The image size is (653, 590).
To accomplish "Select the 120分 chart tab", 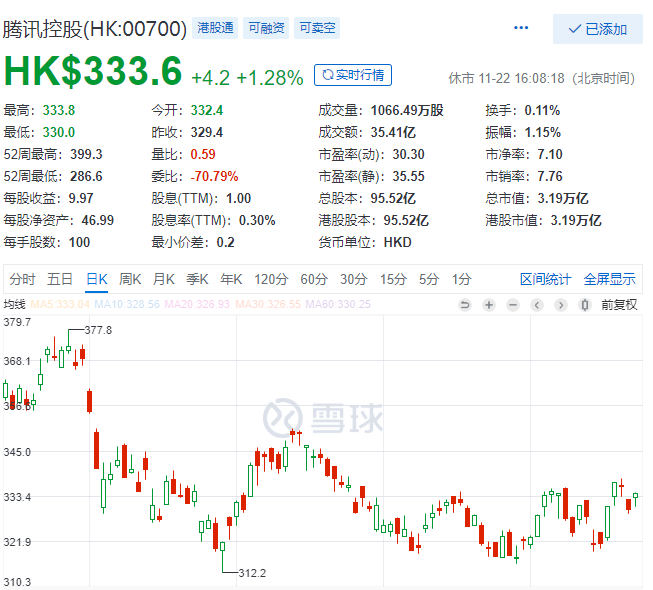I will 271,279.
